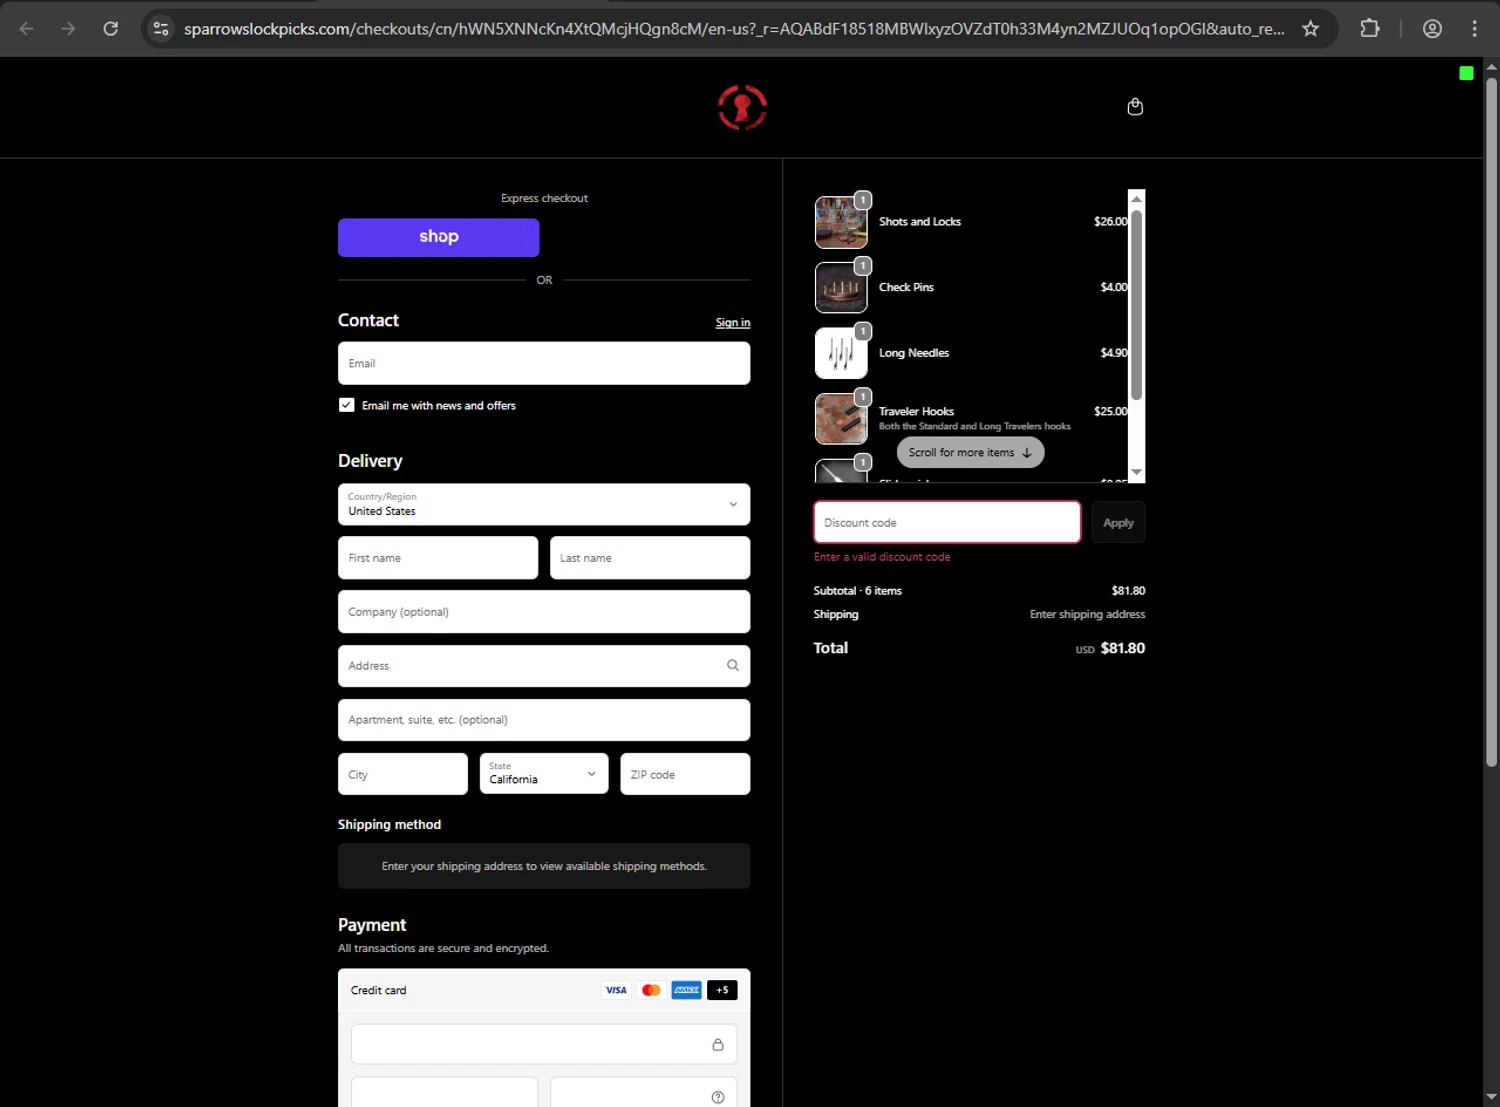Focus the Last name field
1500x1107 pixels.
tap(650, 558)
